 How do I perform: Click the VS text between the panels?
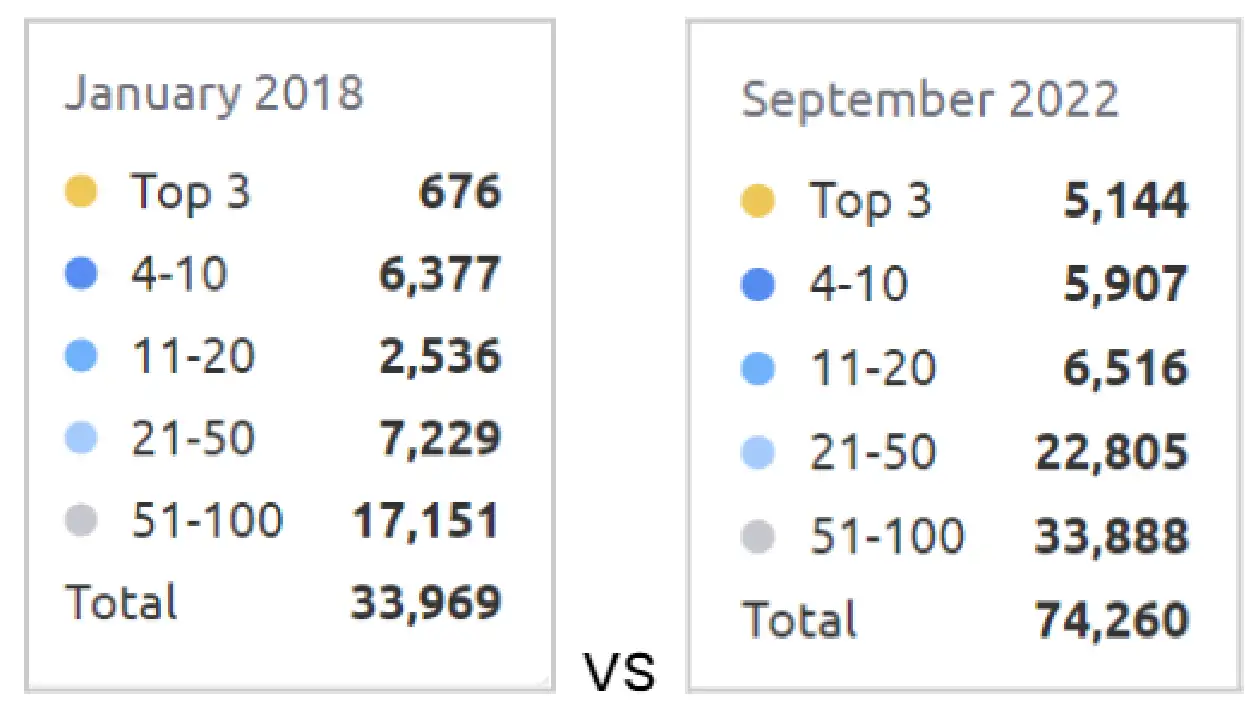(620, 673)
